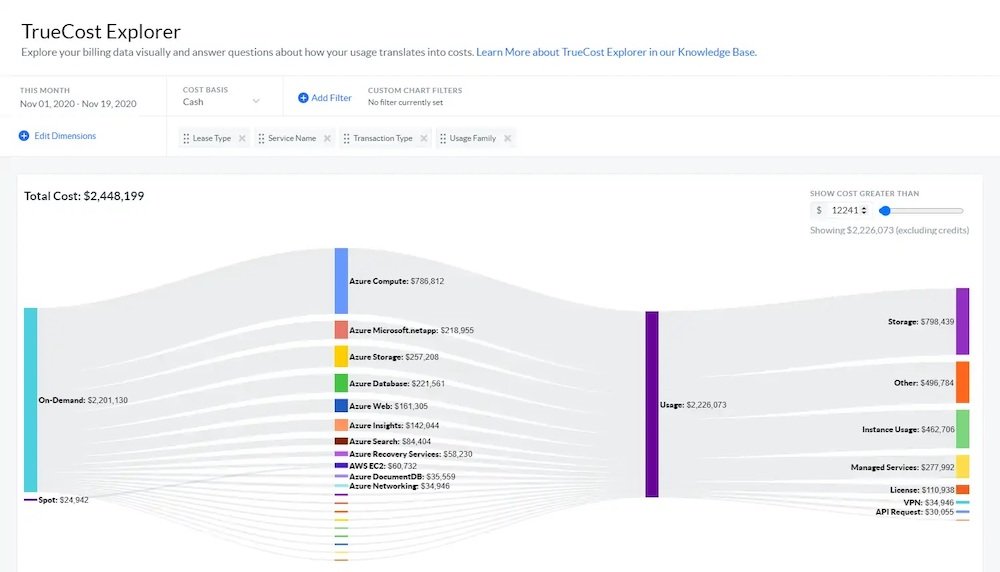Click the Usage: $2,226,073 label

click(693, 405)
